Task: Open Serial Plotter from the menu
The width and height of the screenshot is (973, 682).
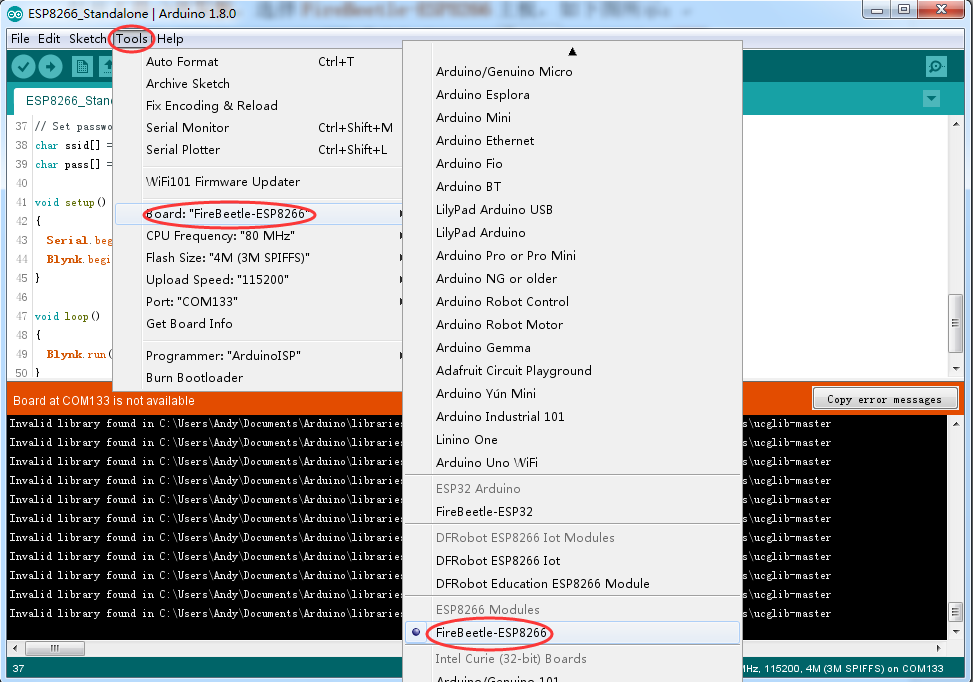Action: (259, 150)
